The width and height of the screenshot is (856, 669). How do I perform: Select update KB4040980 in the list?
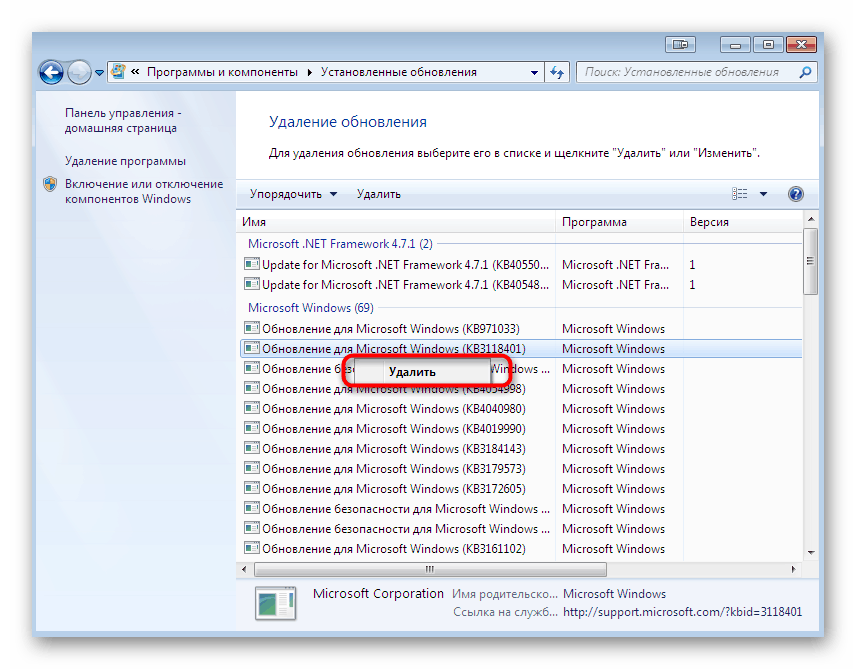521,408
